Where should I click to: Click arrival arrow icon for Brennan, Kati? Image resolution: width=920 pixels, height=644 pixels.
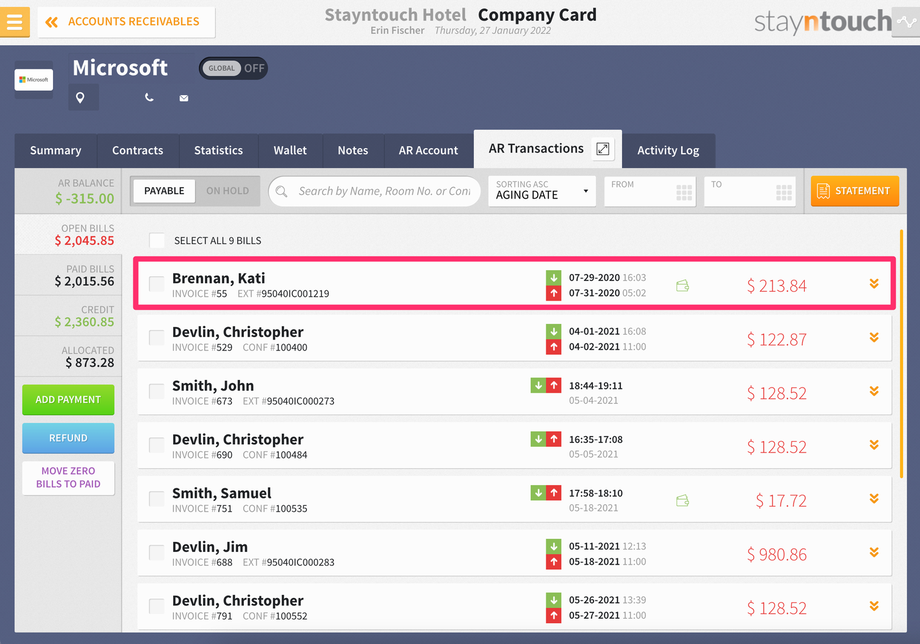[x=553, y=277]
